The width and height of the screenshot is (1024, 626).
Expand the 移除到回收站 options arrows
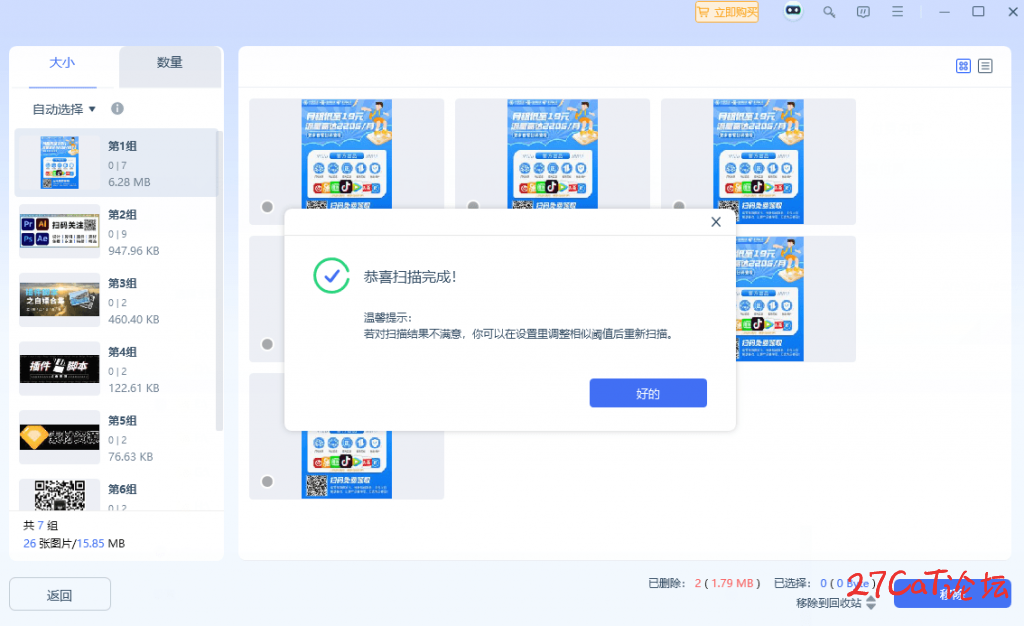click(x=870, y=604)
